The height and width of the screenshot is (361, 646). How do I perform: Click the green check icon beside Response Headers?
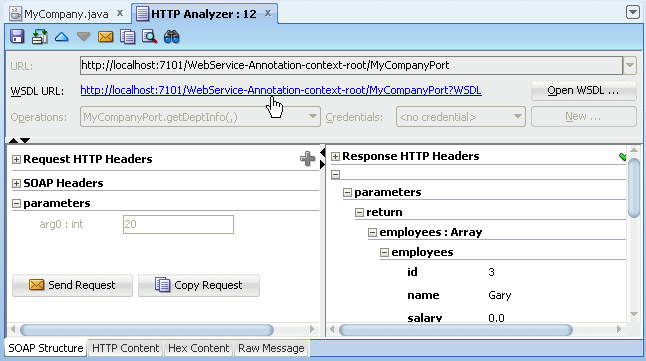tap(622, 157)
